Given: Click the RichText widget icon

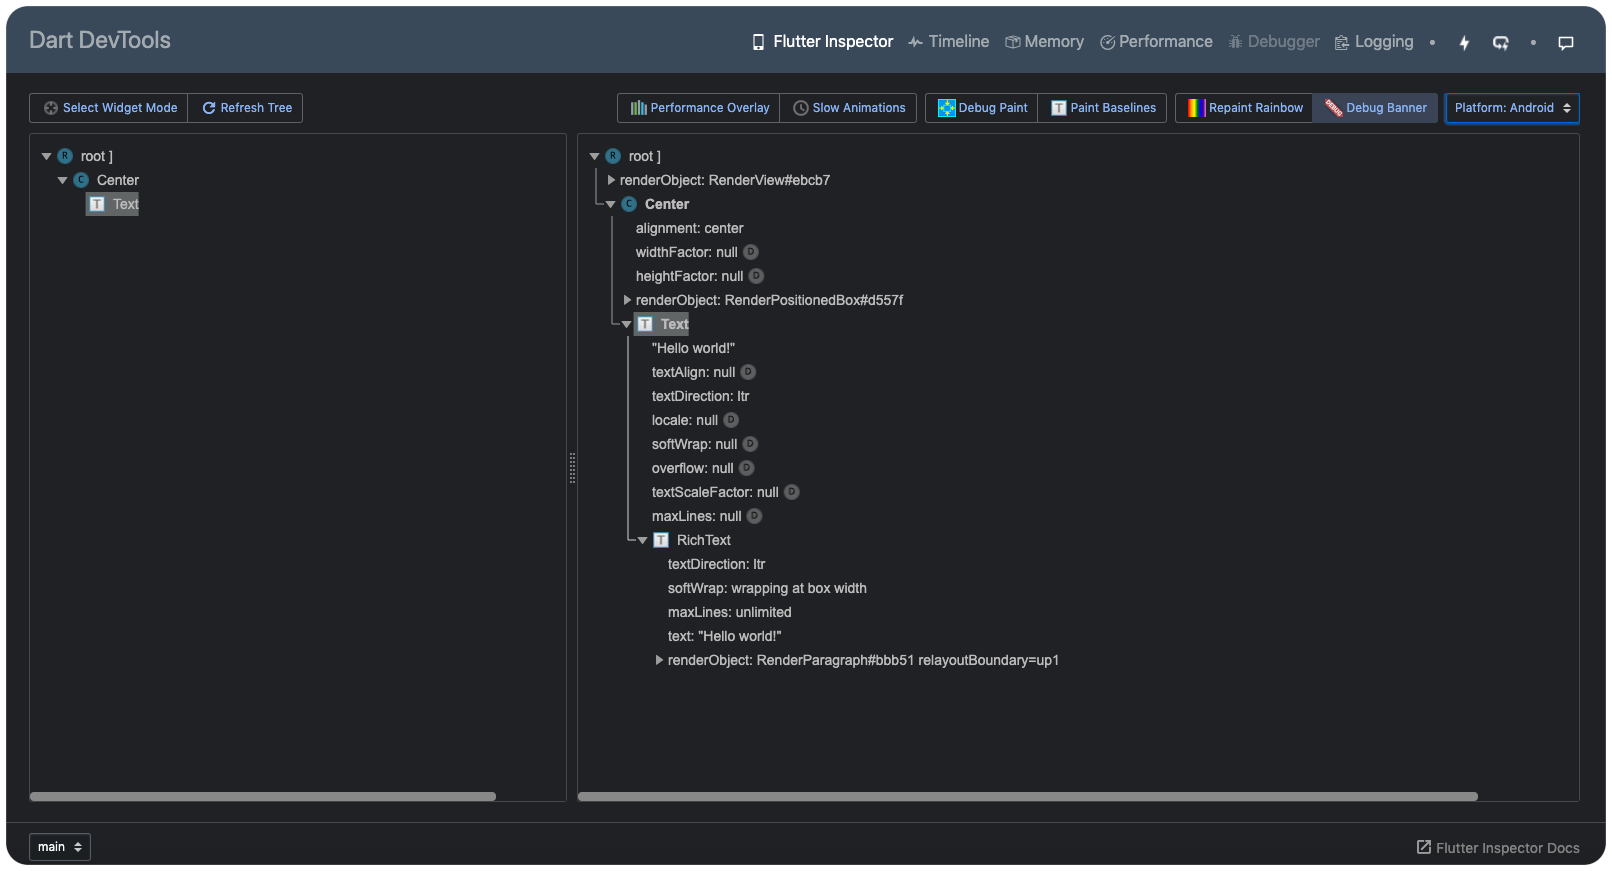Looking at the screenshot, I should [x=661, y=540].
